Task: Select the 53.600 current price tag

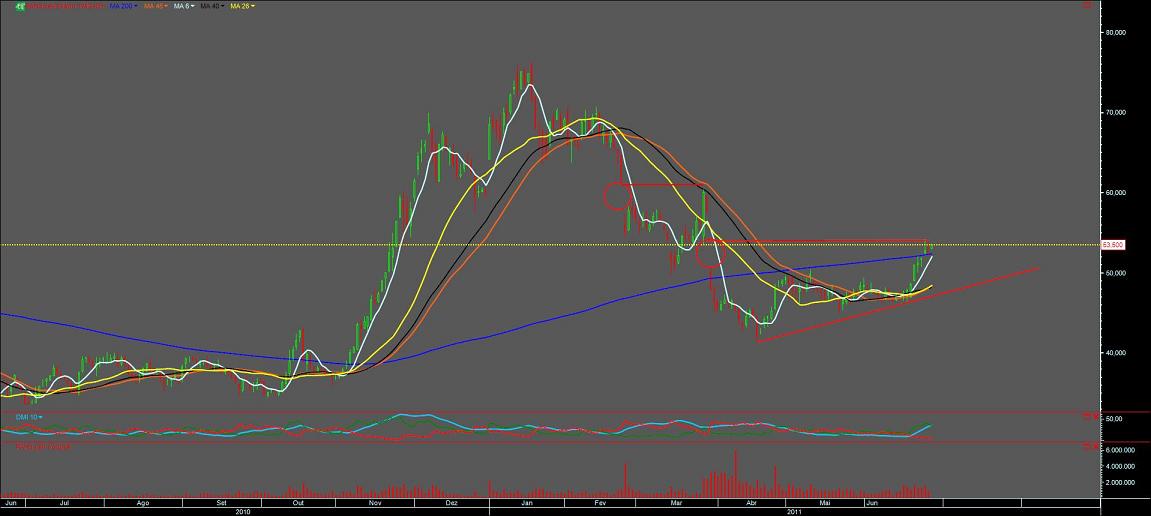Action: pyautogui.click(x=1112, y=244)
